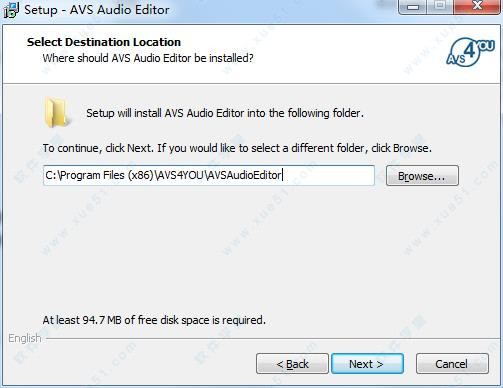Image resolution: width=503 pixels, height=388 pixels.
Task: Click the 'Setup - AVS Audio Editor' title bar text
Action: (97, 10)
